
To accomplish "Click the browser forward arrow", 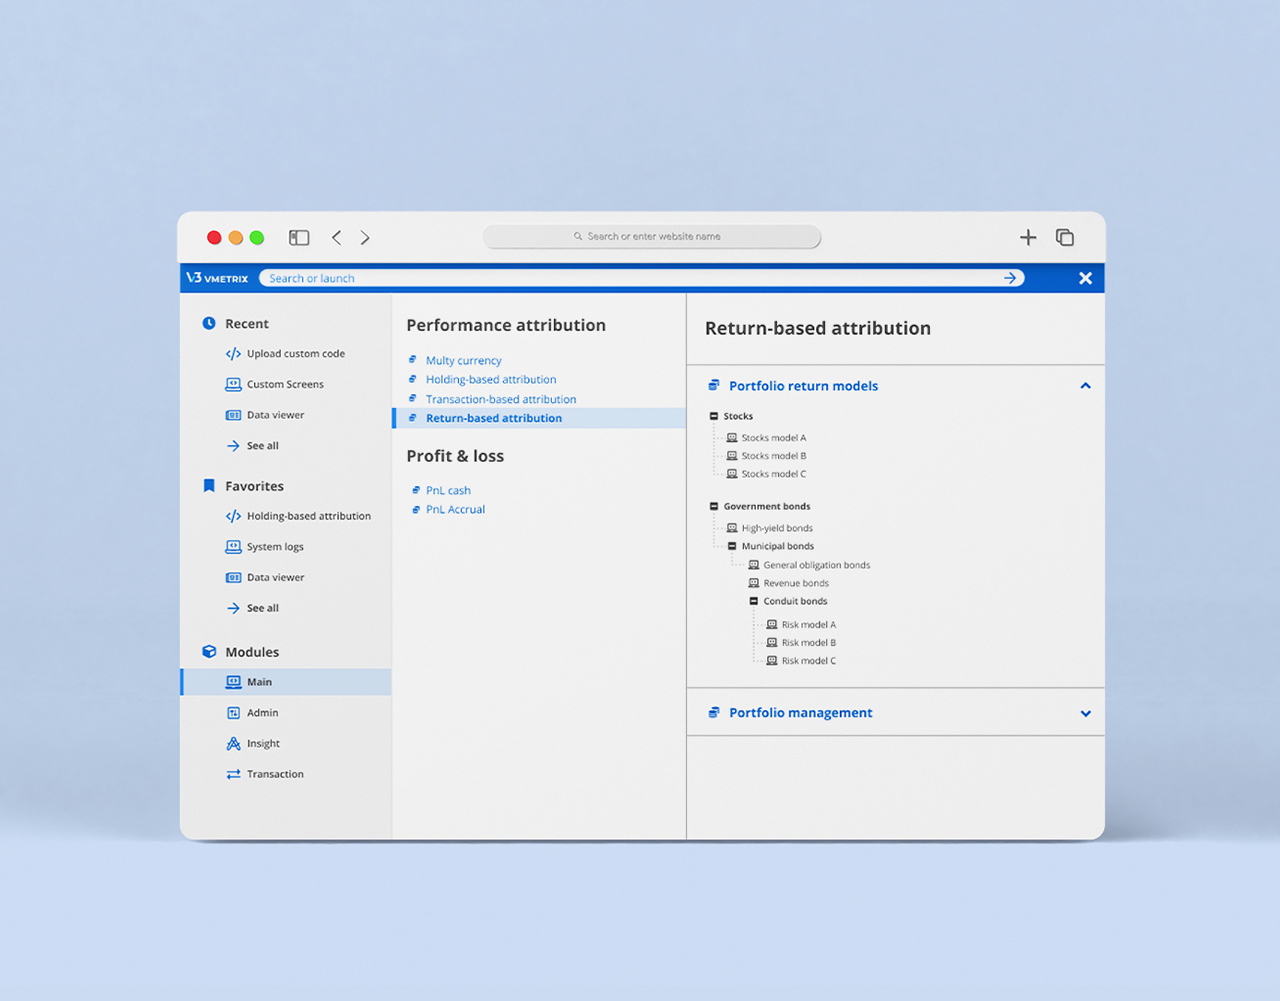I will point(365,238).
